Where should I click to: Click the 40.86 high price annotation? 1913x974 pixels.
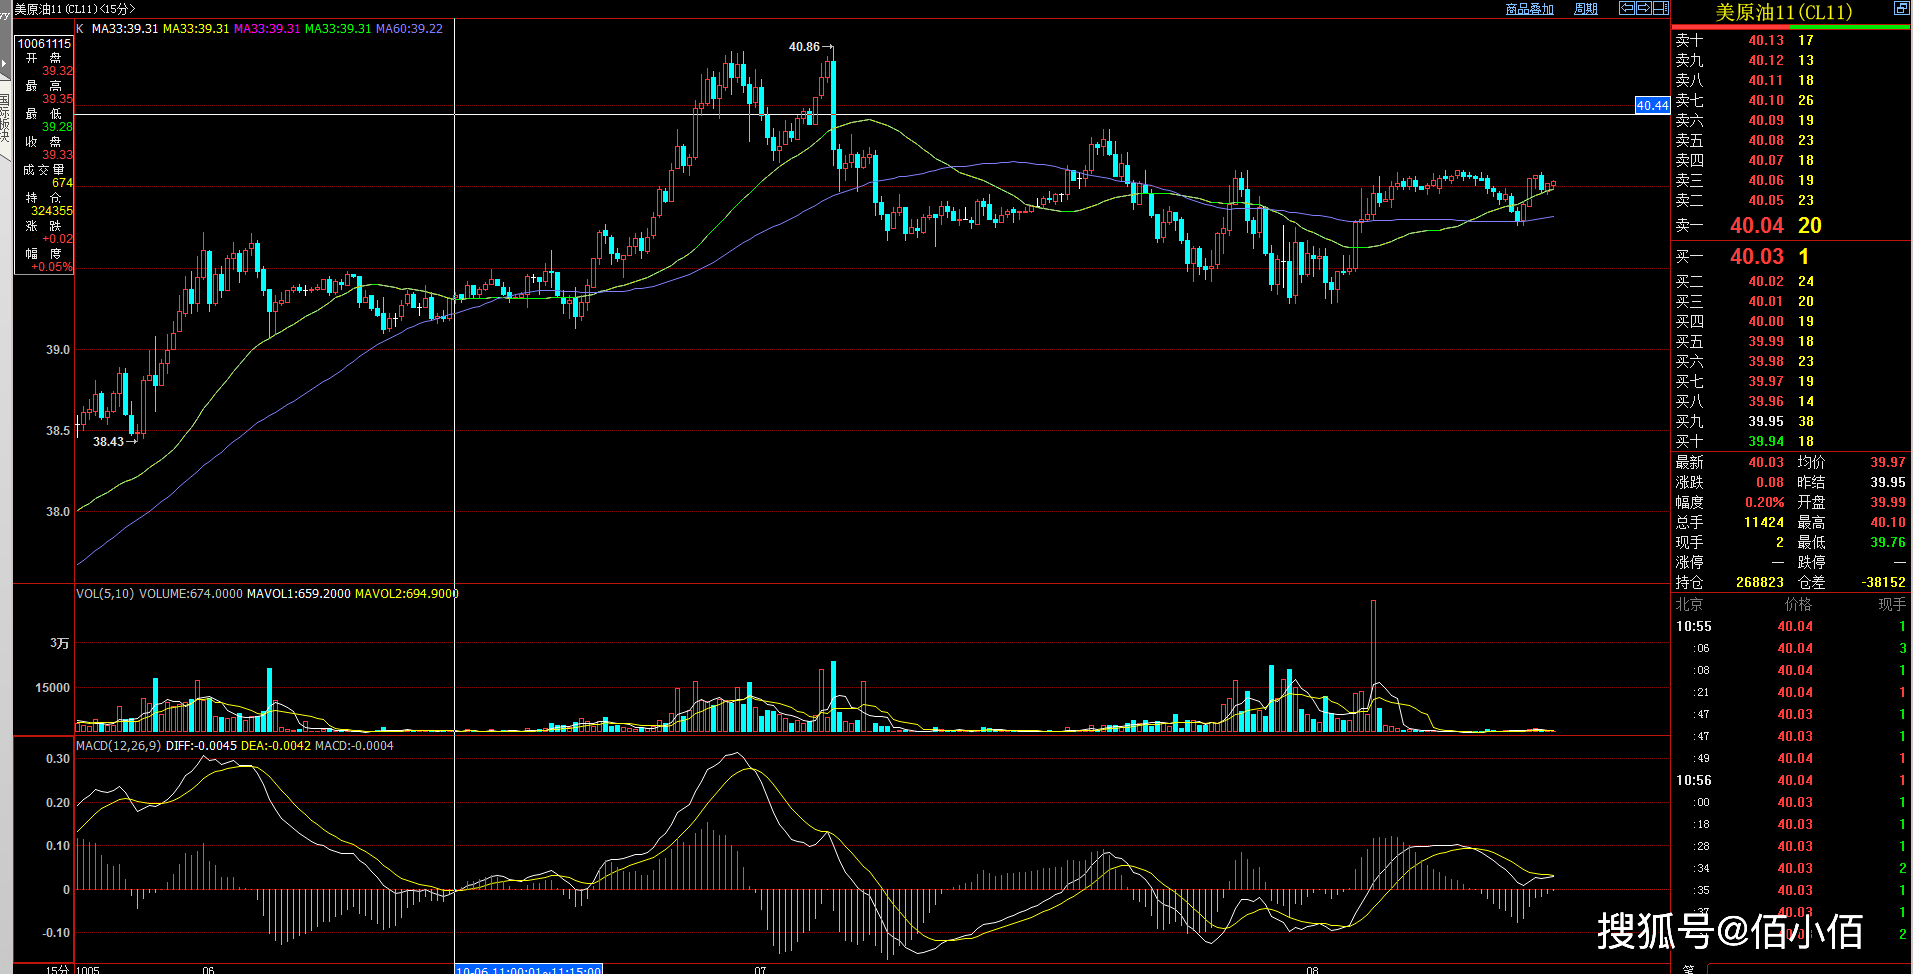pos(804,47)
